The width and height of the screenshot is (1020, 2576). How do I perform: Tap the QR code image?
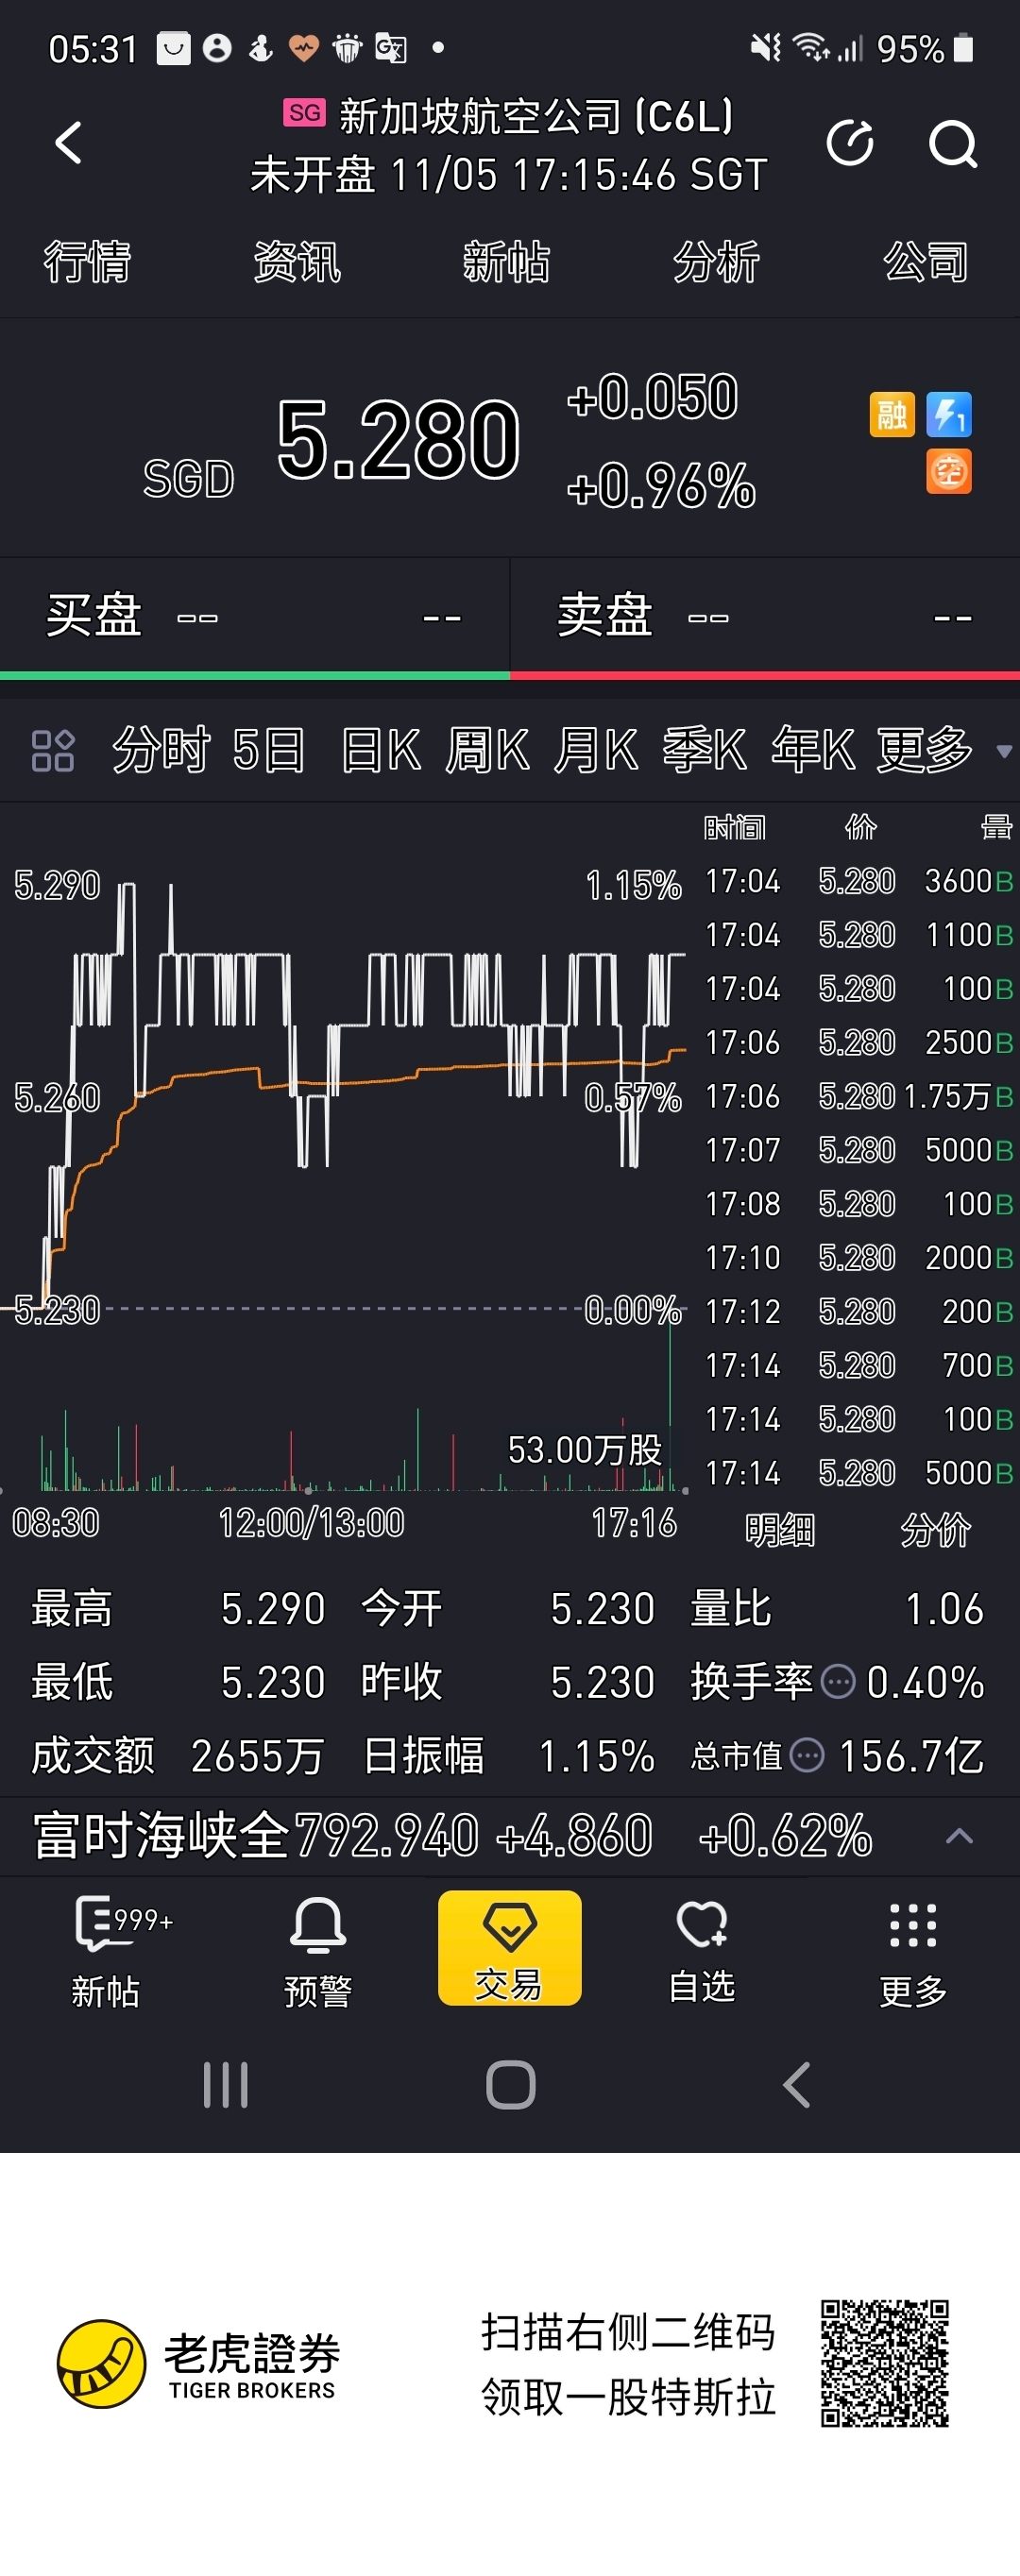coord(884,2364)
